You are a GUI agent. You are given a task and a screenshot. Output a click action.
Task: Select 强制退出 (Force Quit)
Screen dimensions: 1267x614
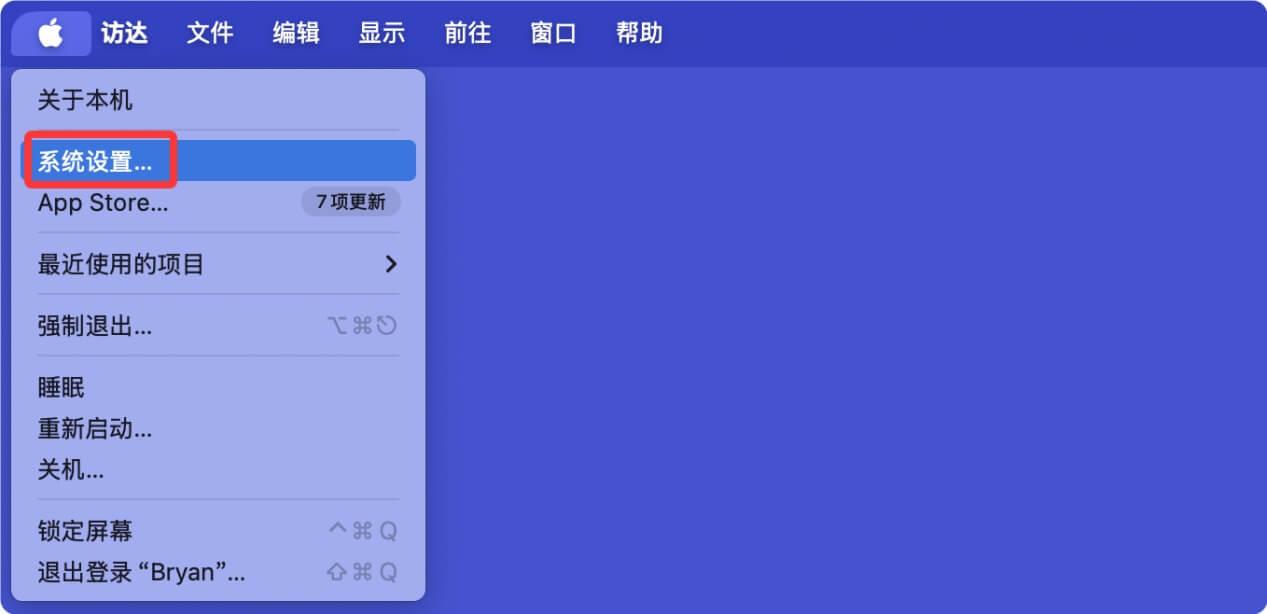pyautogui.click(x=95, y=325)
